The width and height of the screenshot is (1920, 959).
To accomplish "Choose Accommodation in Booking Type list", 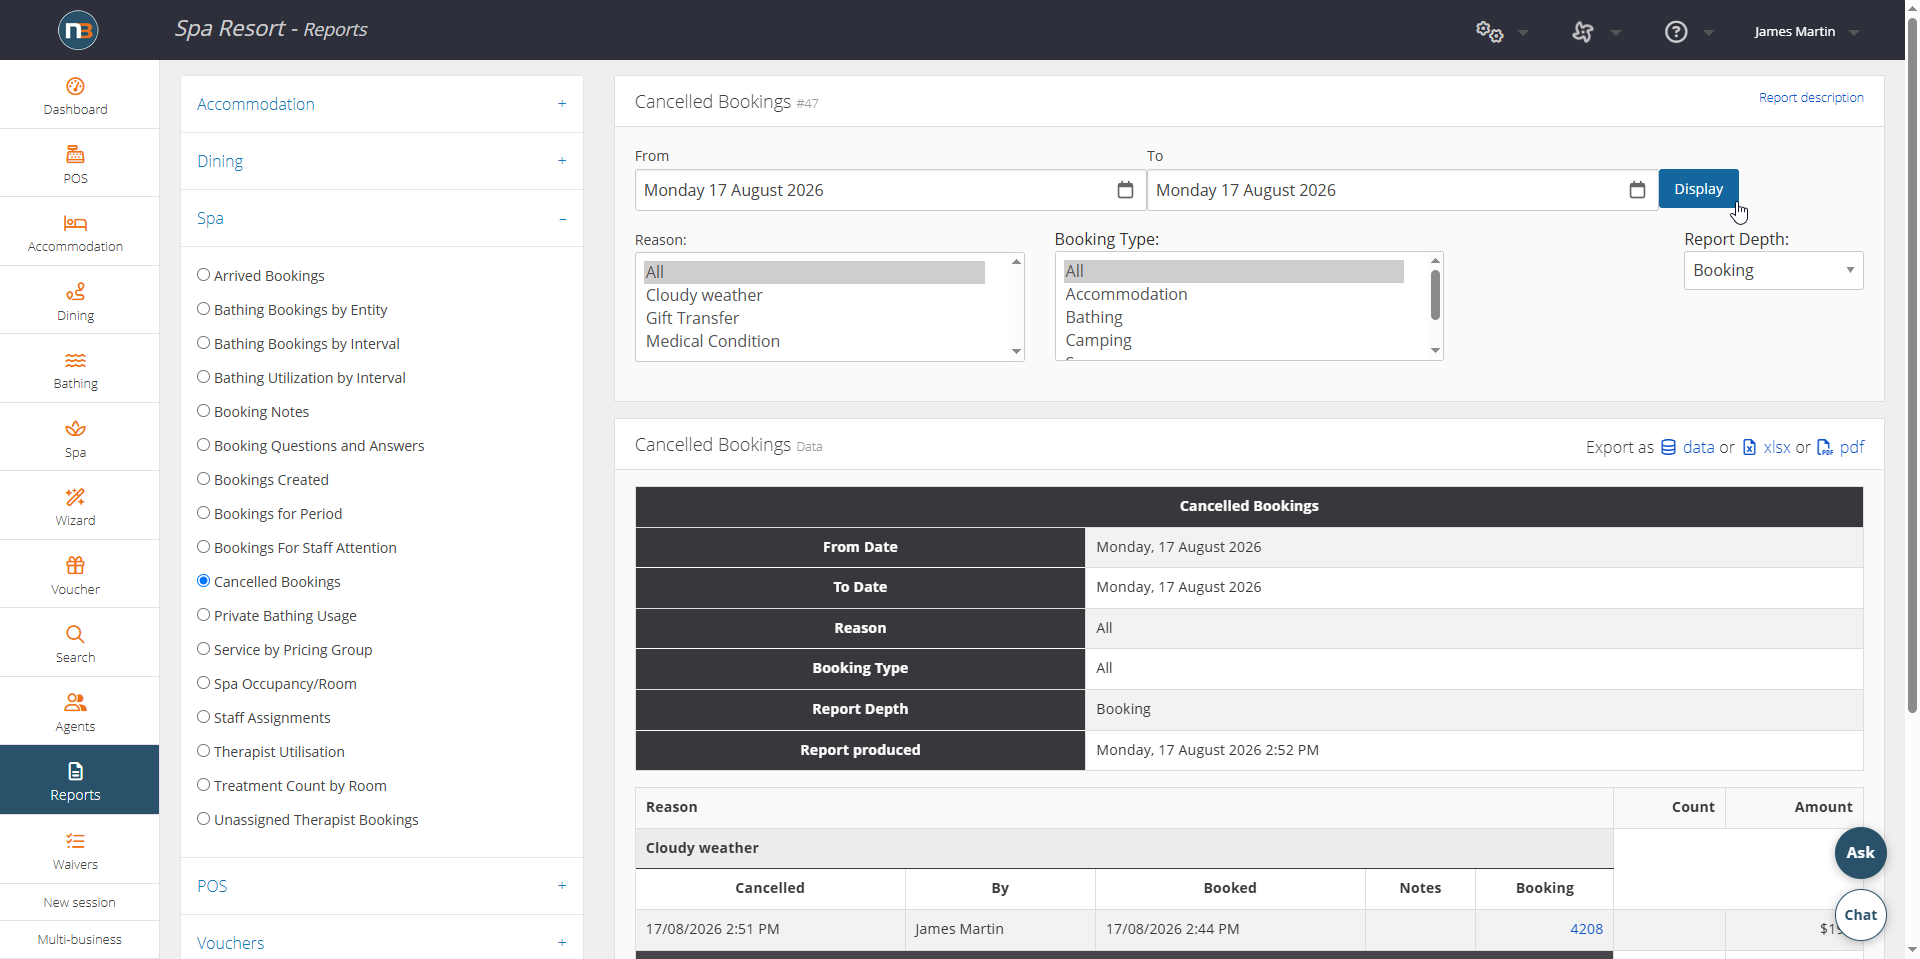I will pos(1233,294).
